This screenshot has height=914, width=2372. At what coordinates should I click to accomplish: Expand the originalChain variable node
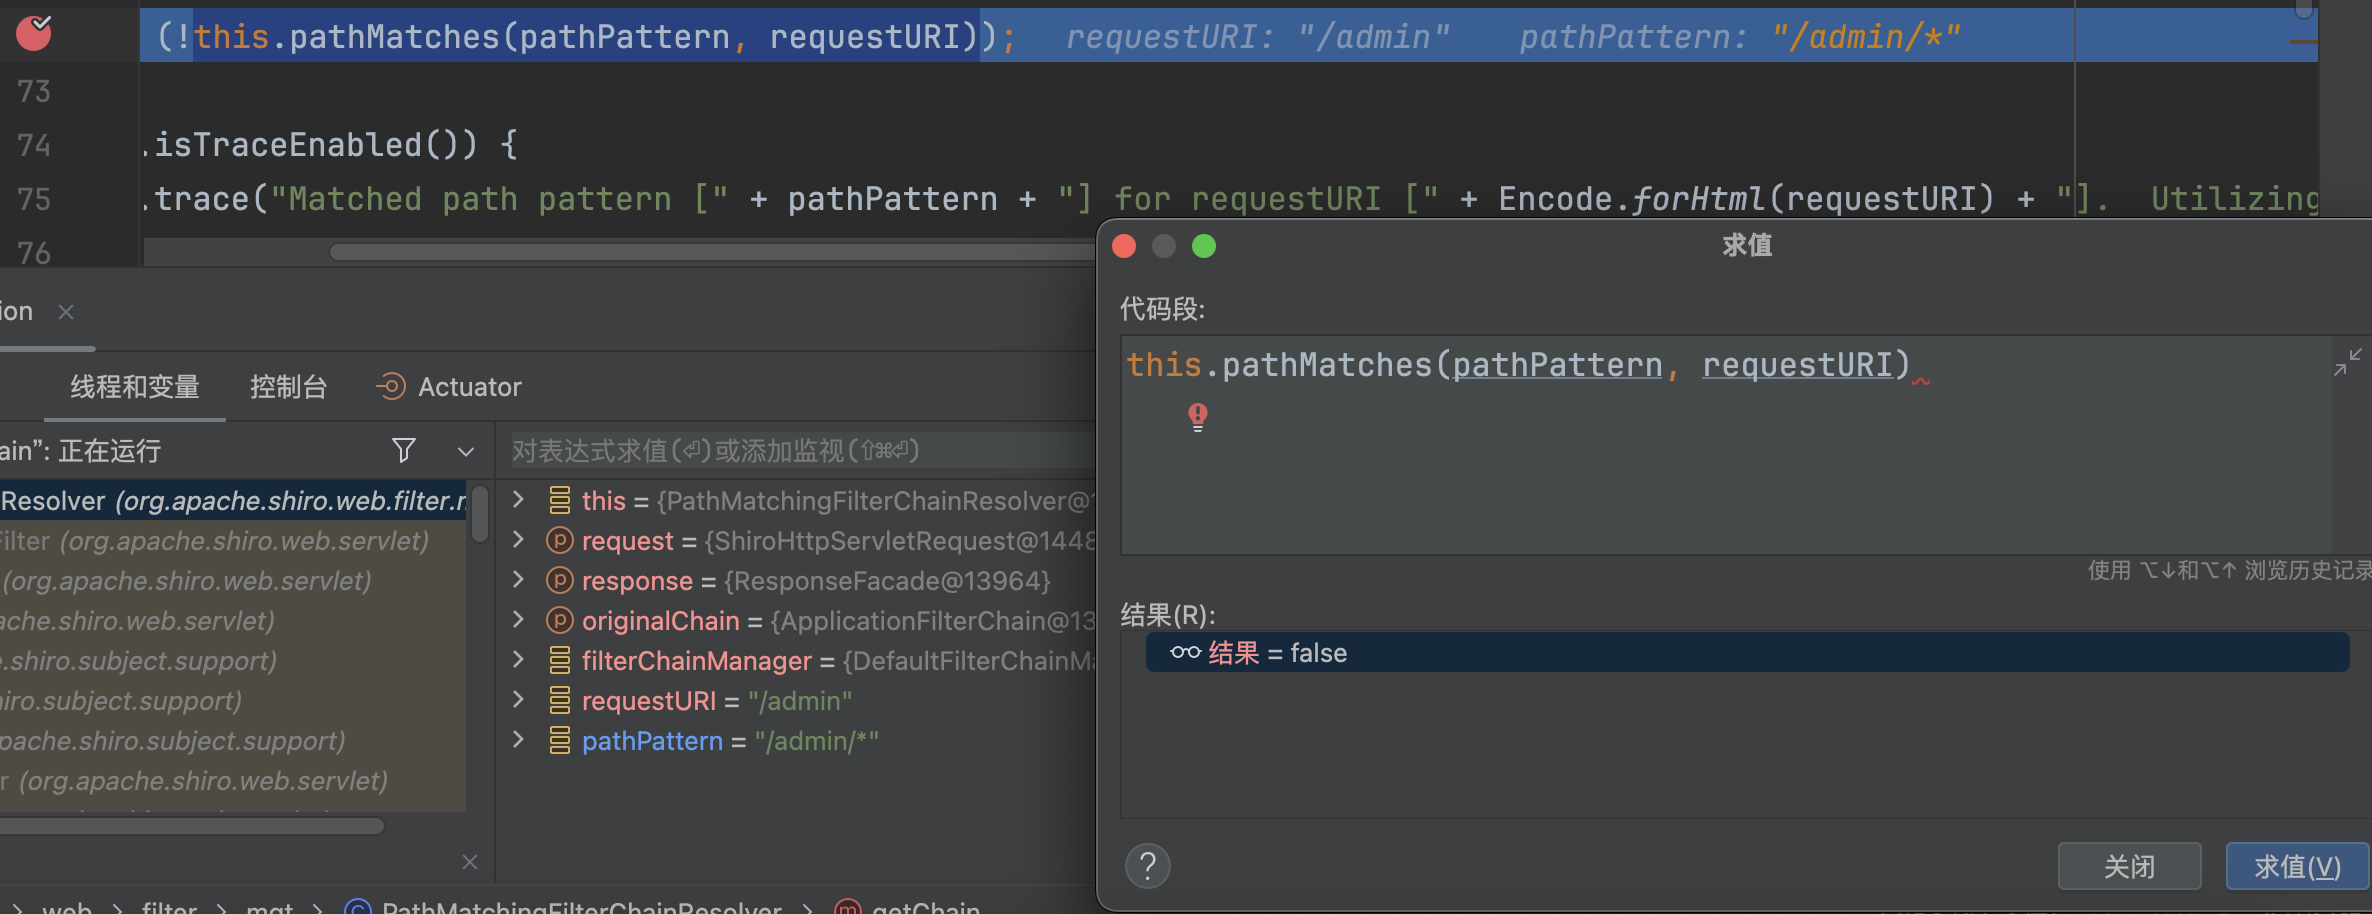(x=518, y=620)
